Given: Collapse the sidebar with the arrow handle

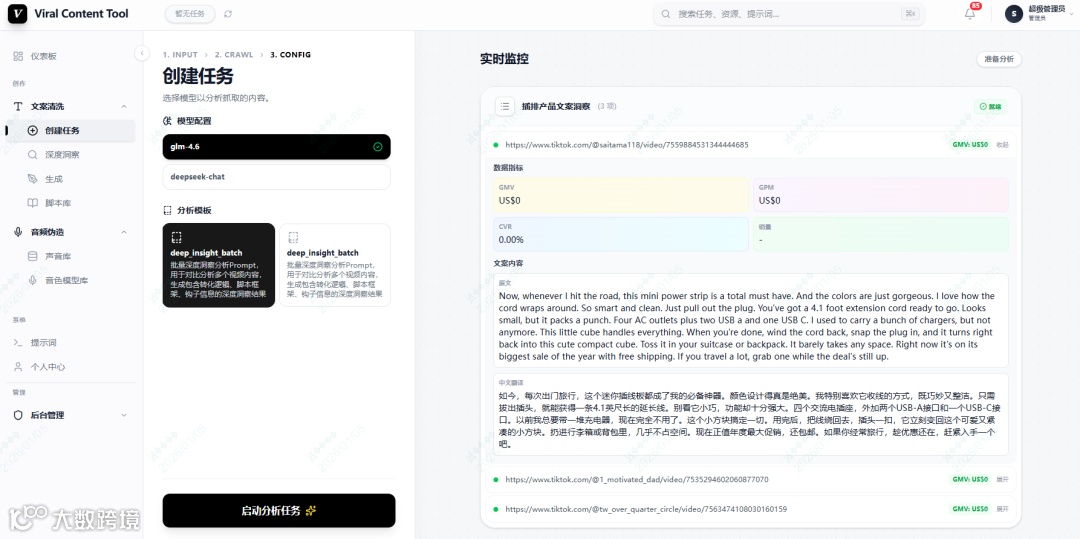Looking at the screenshot, I should [x=142, y=53].
